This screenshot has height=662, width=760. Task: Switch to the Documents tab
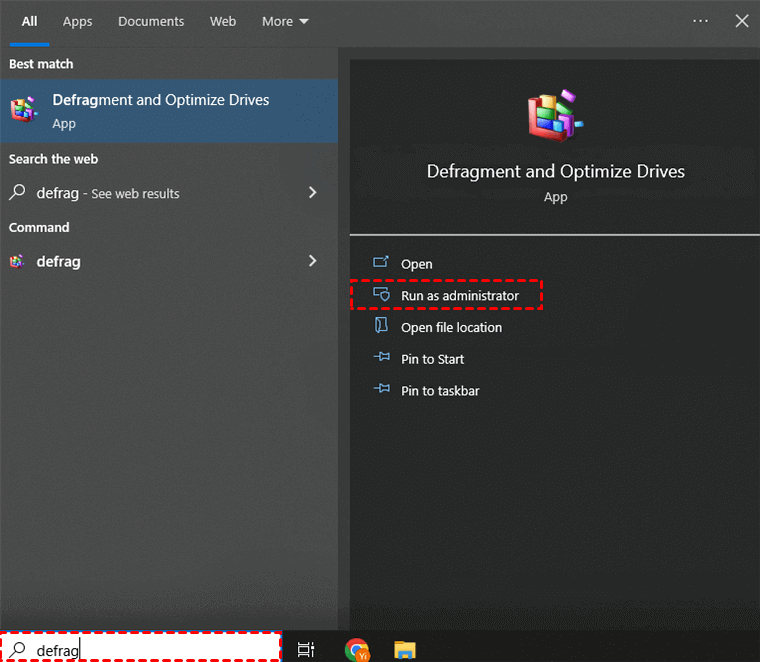[151, 21]
